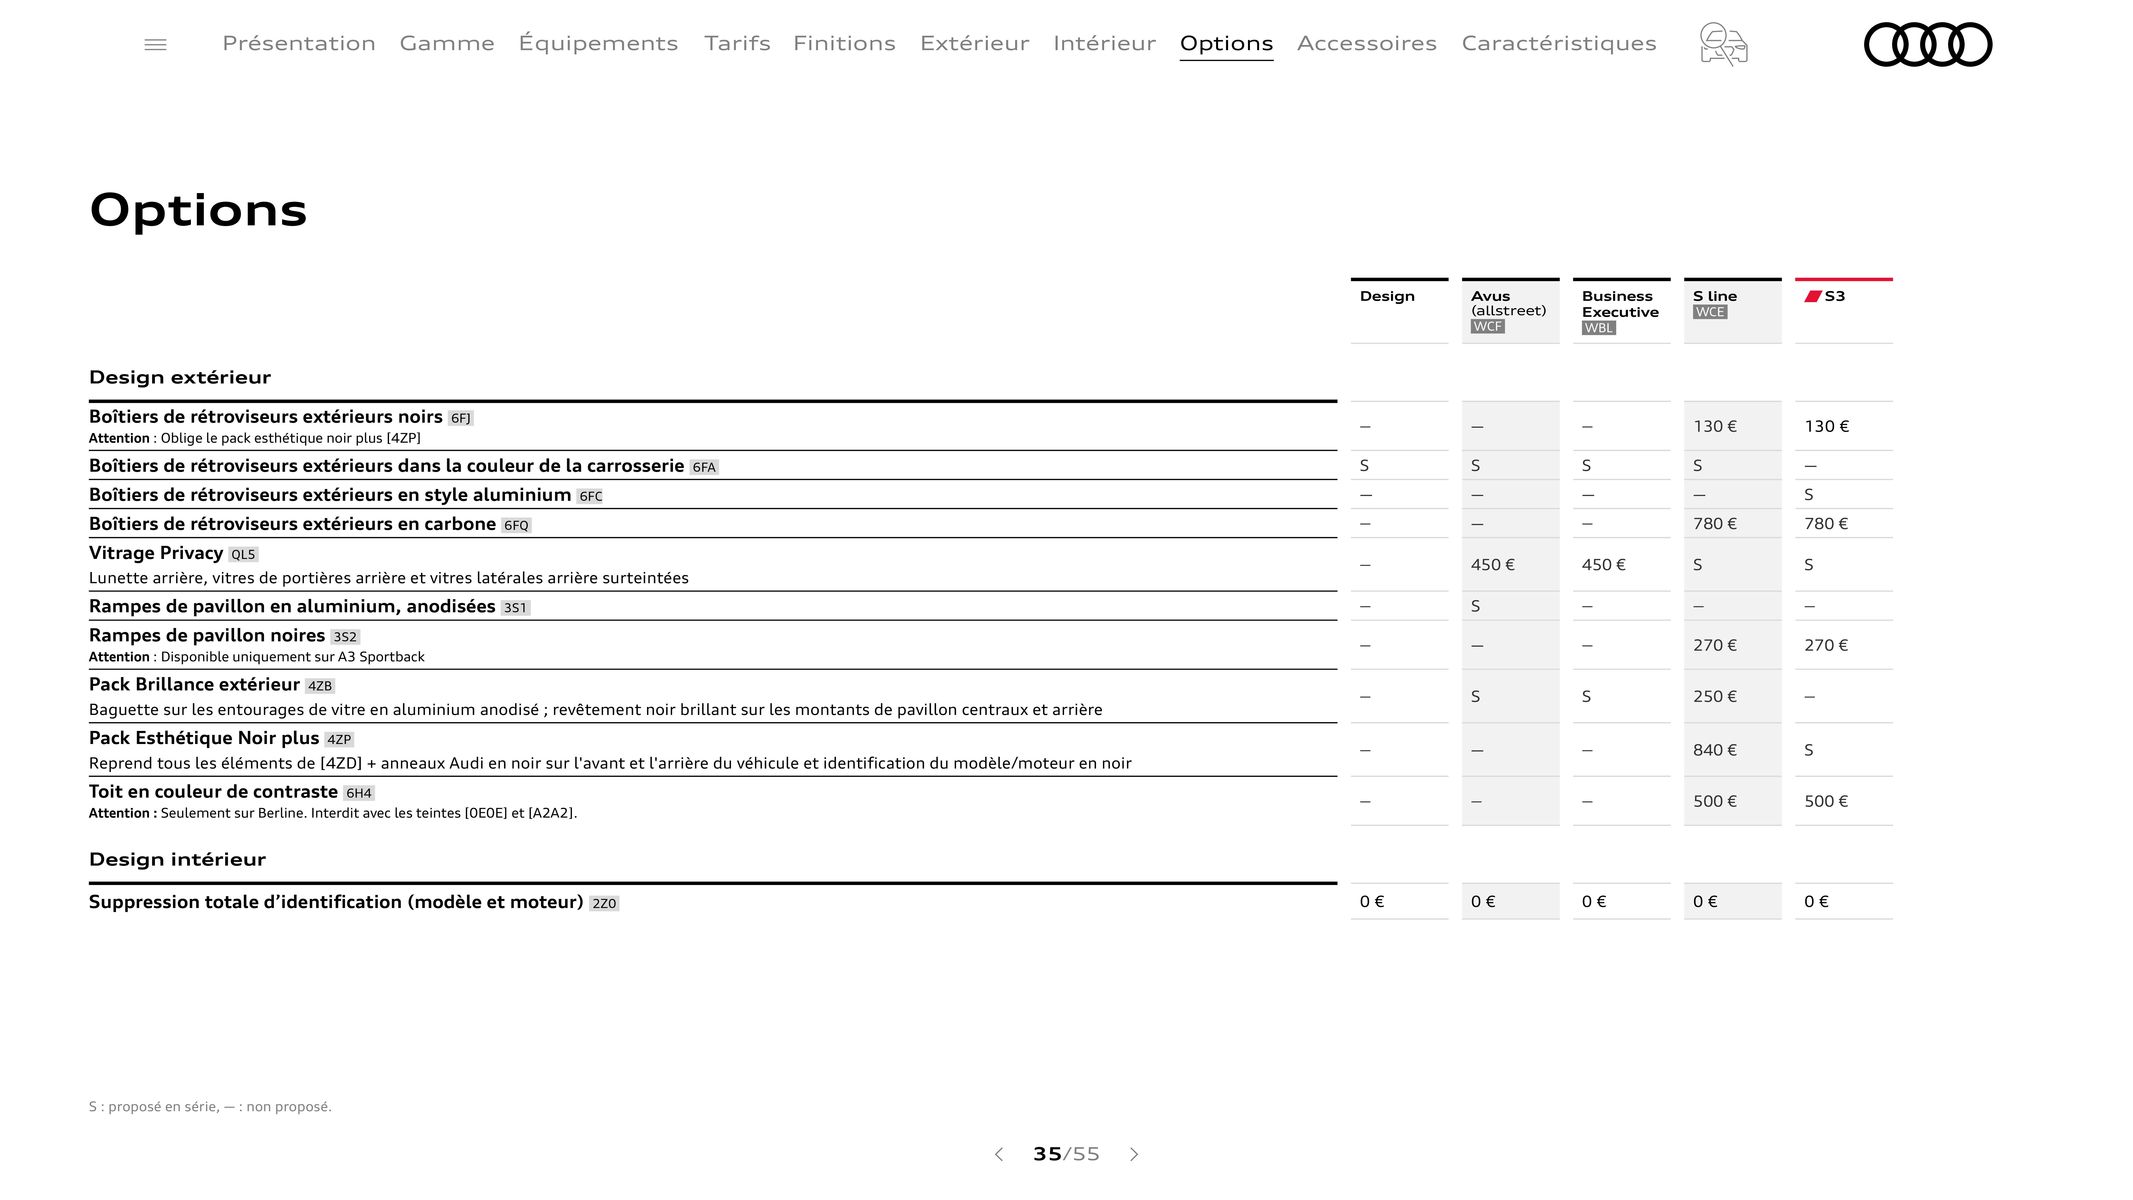Select Suppression totale d'identification row
This screenshot has height=1200, width=2133.
click(x=713, y=902)
